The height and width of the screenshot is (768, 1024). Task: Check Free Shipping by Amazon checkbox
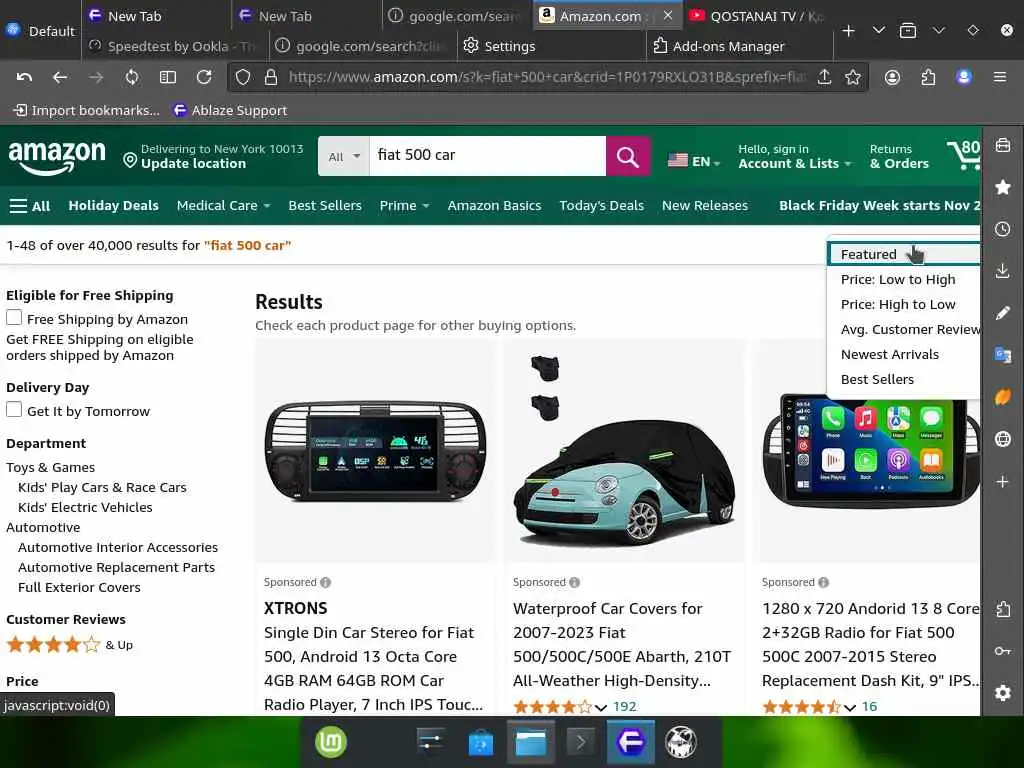coord(14,318)
